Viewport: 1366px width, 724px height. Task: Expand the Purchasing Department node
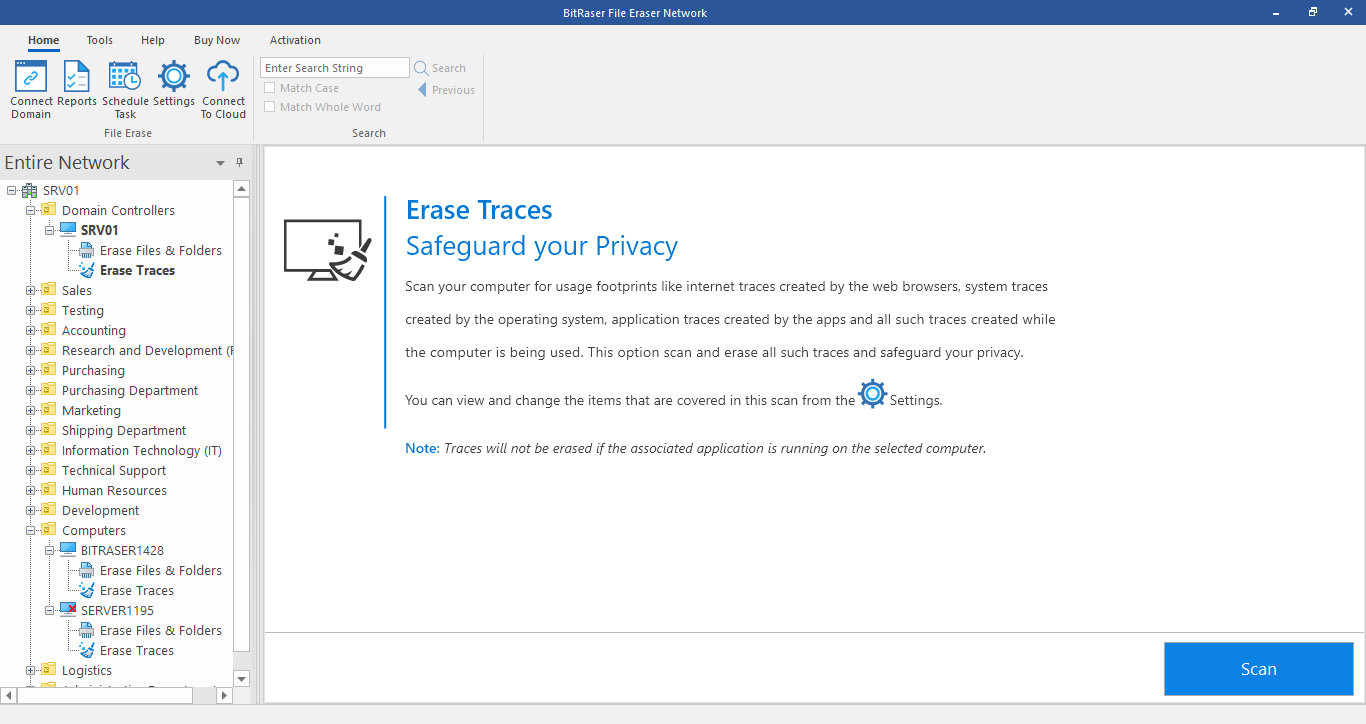point(30,390)
